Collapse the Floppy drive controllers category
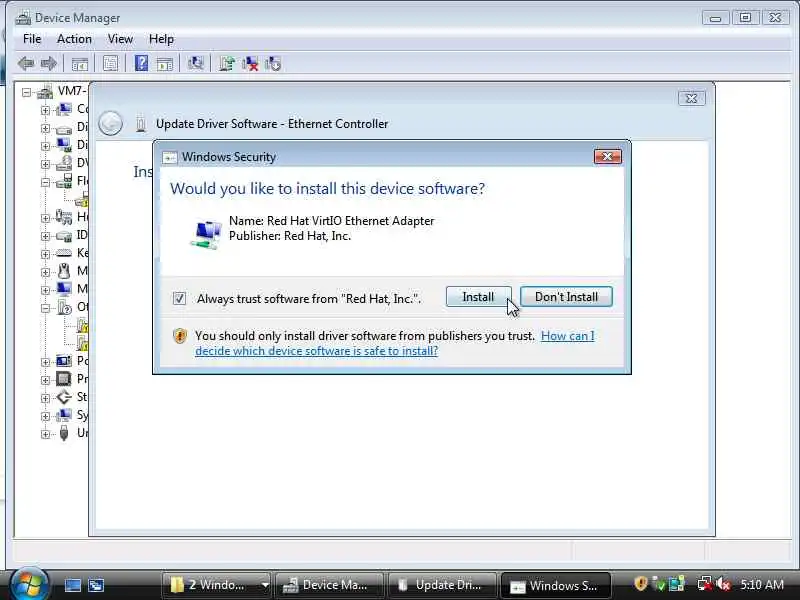The height and width of the screenshot is (600, 800). click(45, 182)
